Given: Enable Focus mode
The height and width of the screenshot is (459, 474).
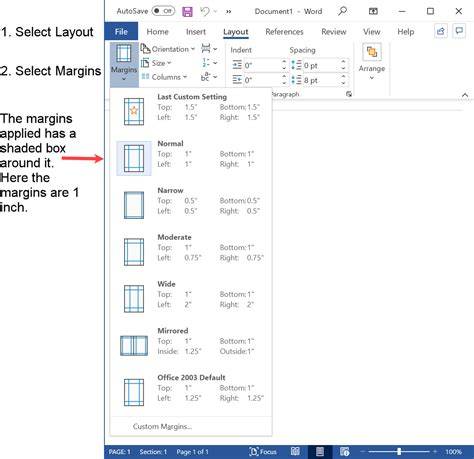Looking at the screenshot, I should click(263, 452).
